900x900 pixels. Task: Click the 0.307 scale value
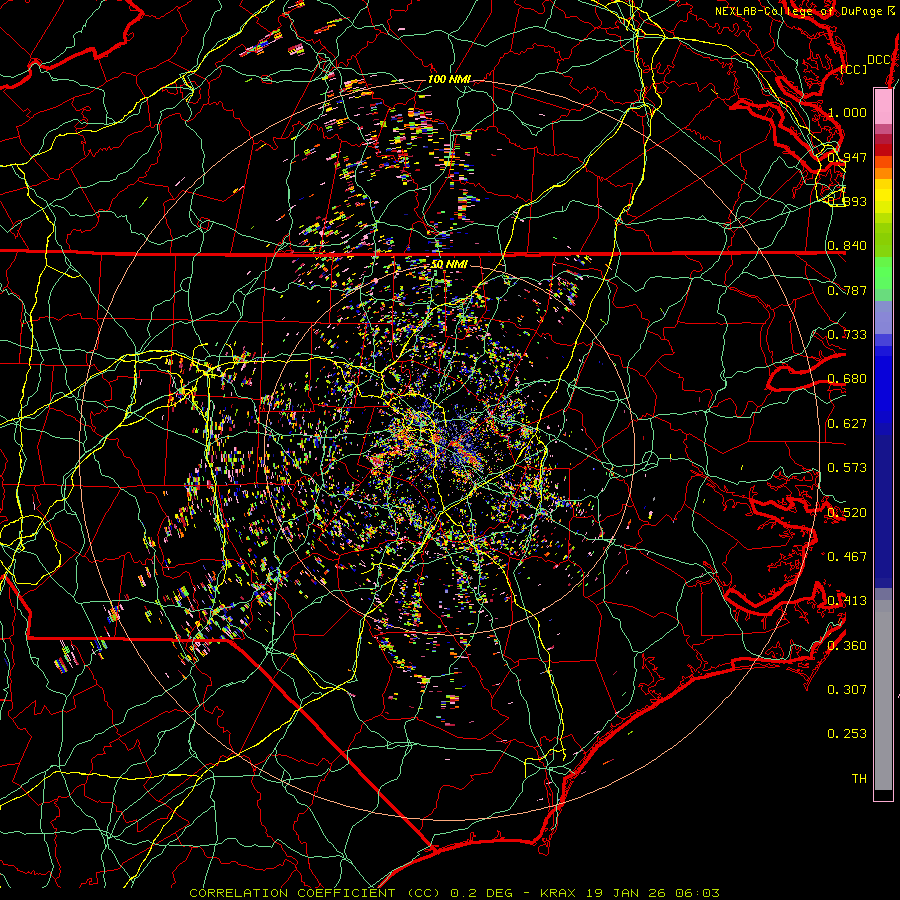pyautogui.click(x=847, y=690)
